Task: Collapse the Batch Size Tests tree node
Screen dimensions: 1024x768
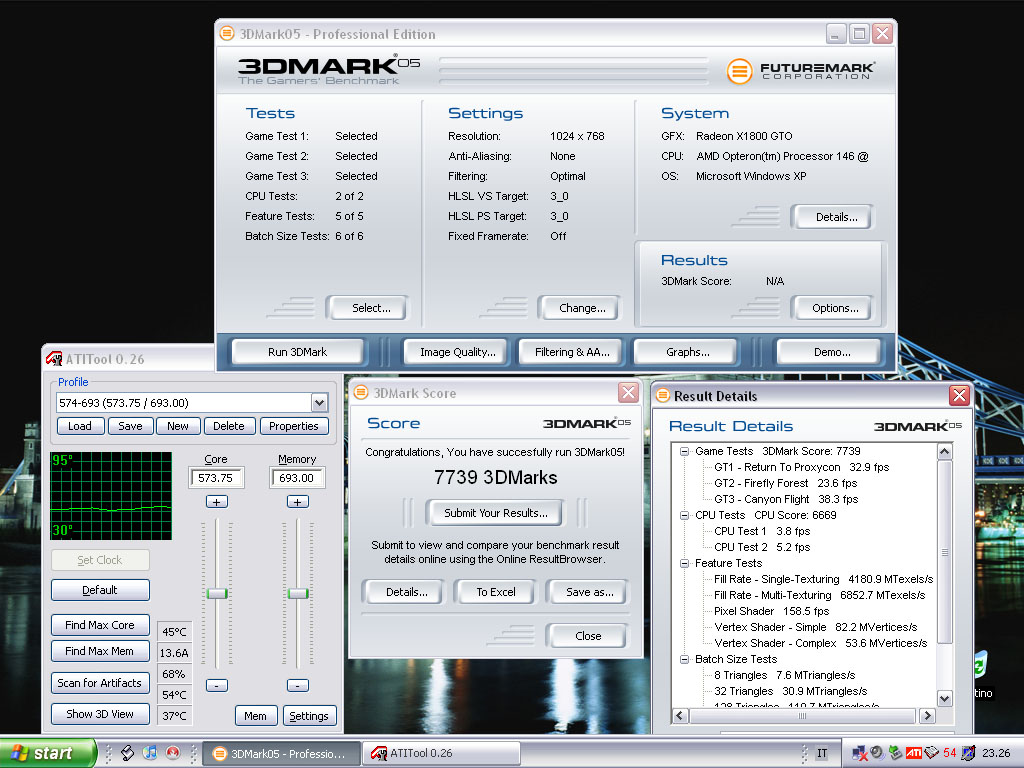Action: [684, 659]
